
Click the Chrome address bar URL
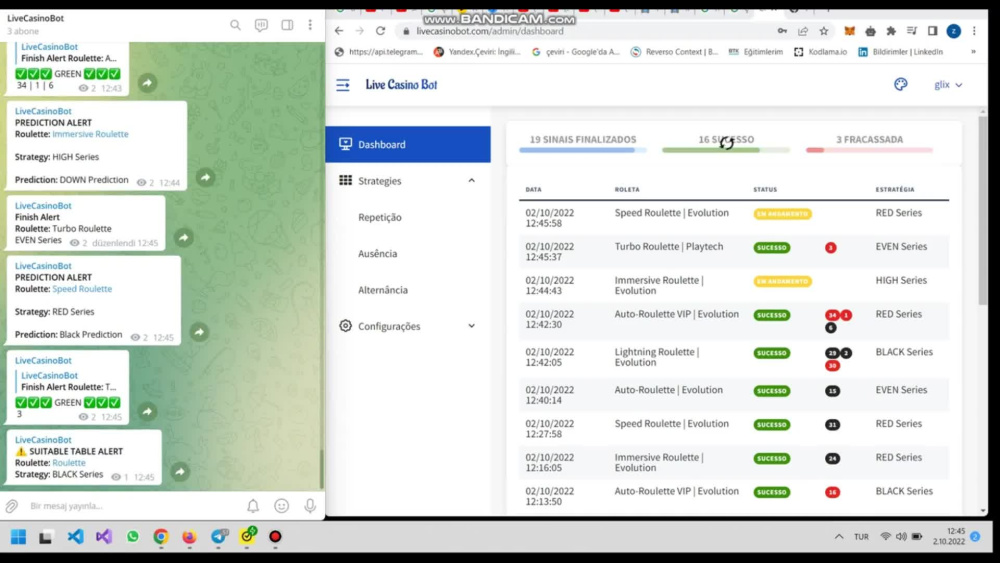490,31
